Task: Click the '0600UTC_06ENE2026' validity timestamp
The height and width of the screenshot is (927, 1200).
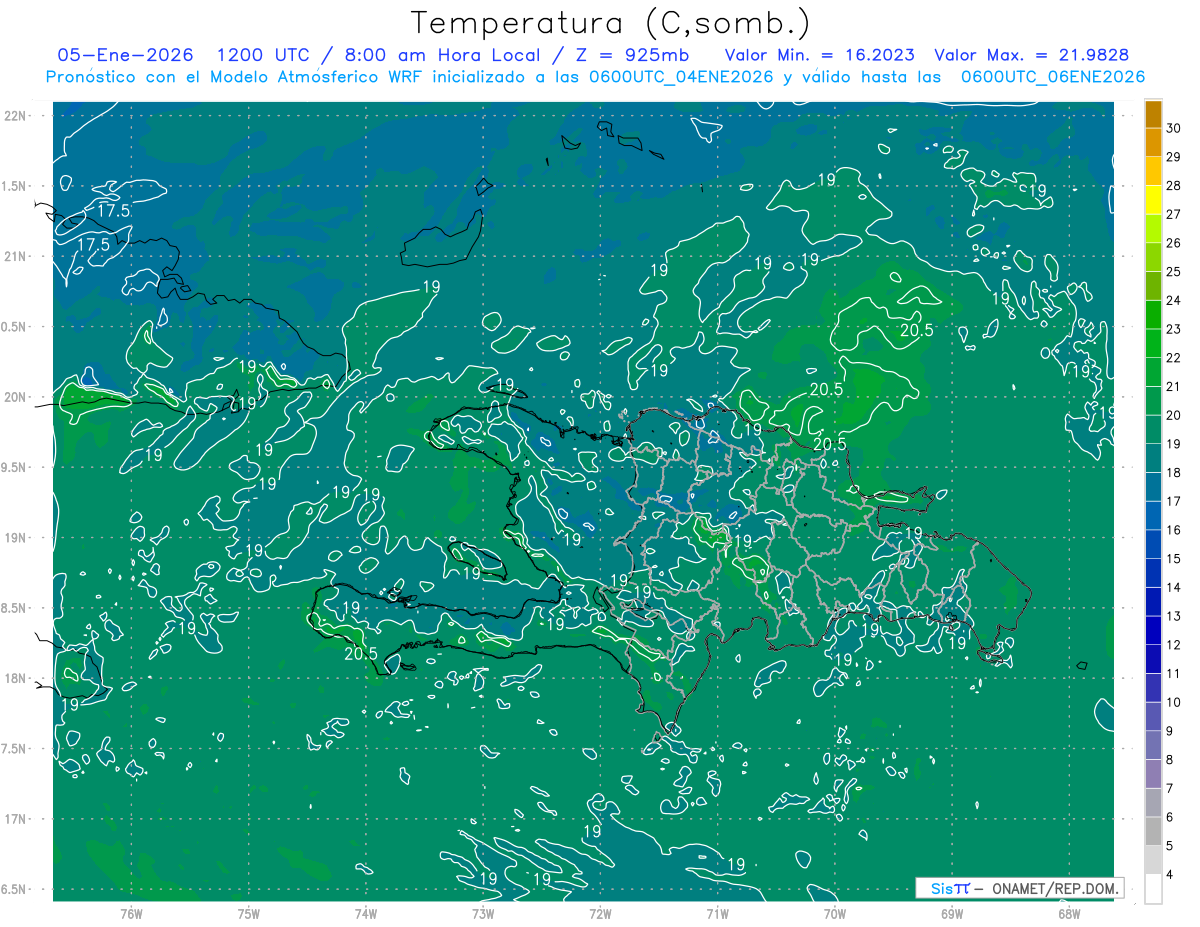Action: click(x=1053, y=77)
